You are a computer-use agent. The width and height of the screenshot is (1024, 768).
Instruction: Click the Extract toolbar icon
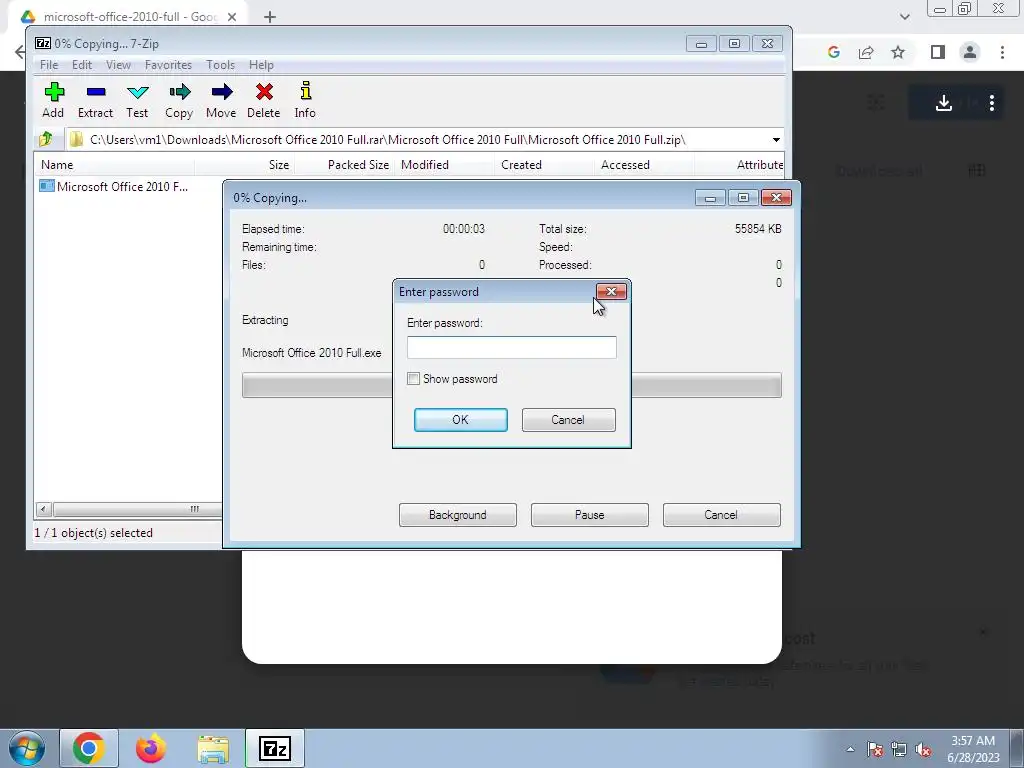[x=95, y=100]
